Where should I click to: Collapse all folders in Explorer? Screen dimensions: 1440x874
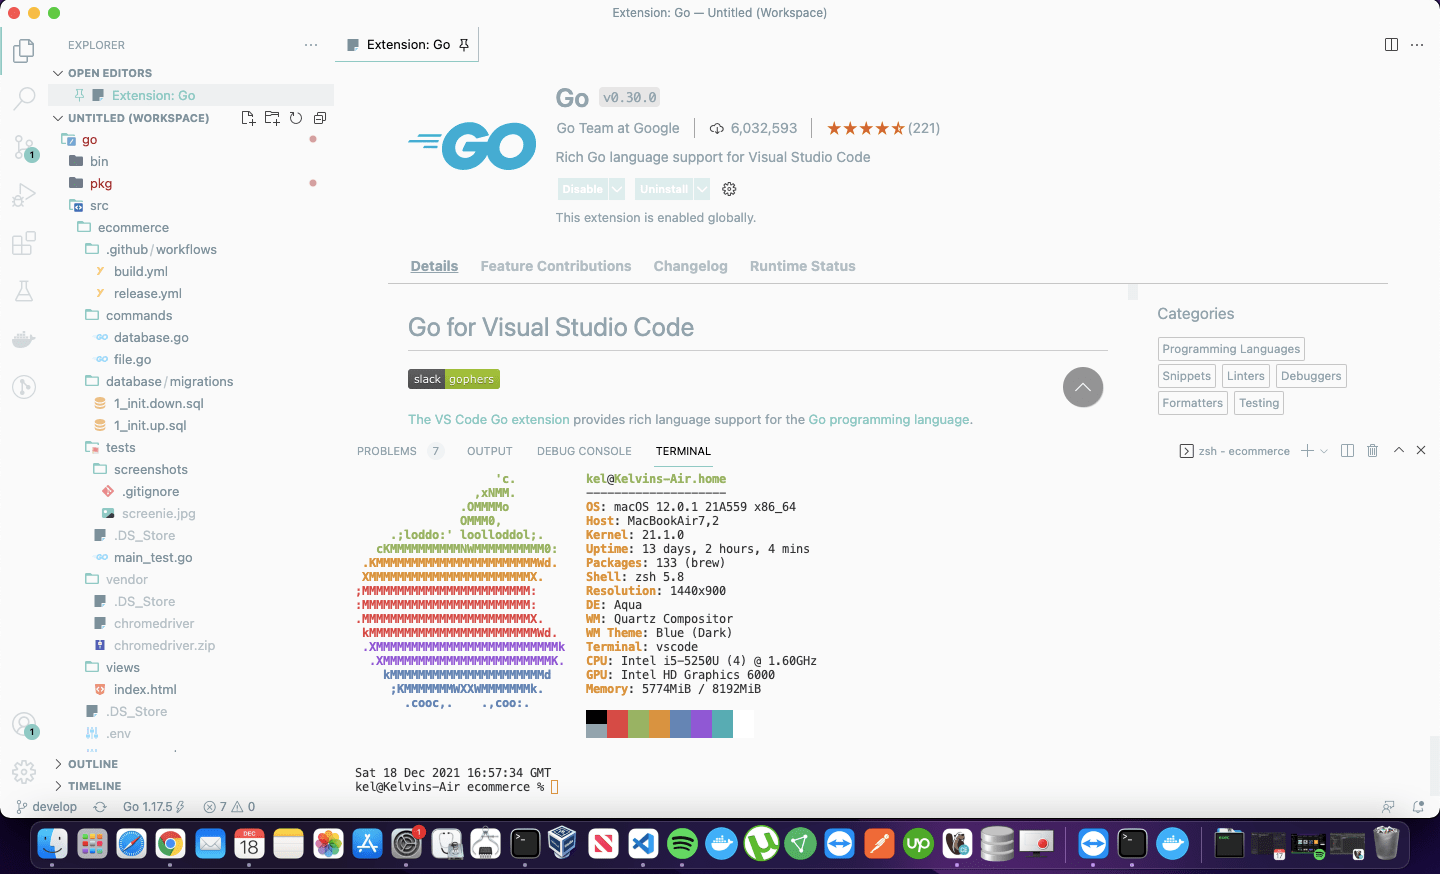[x=320, y=118]
